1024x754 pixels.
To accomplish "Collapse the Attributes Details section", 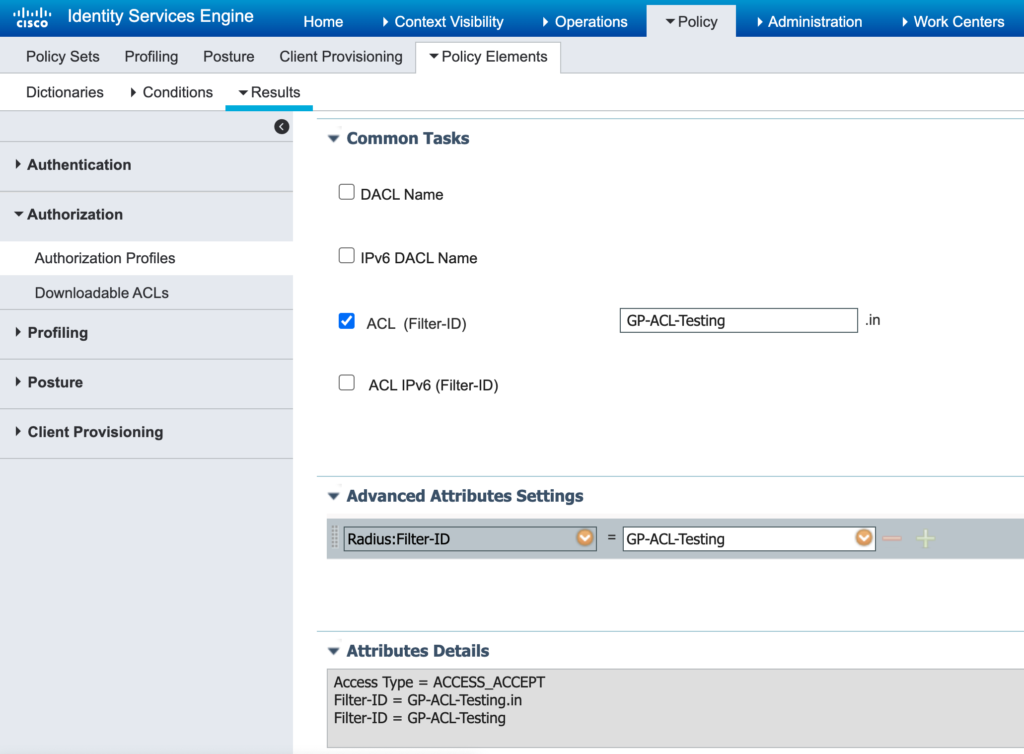I will click(x=333, y=652).
